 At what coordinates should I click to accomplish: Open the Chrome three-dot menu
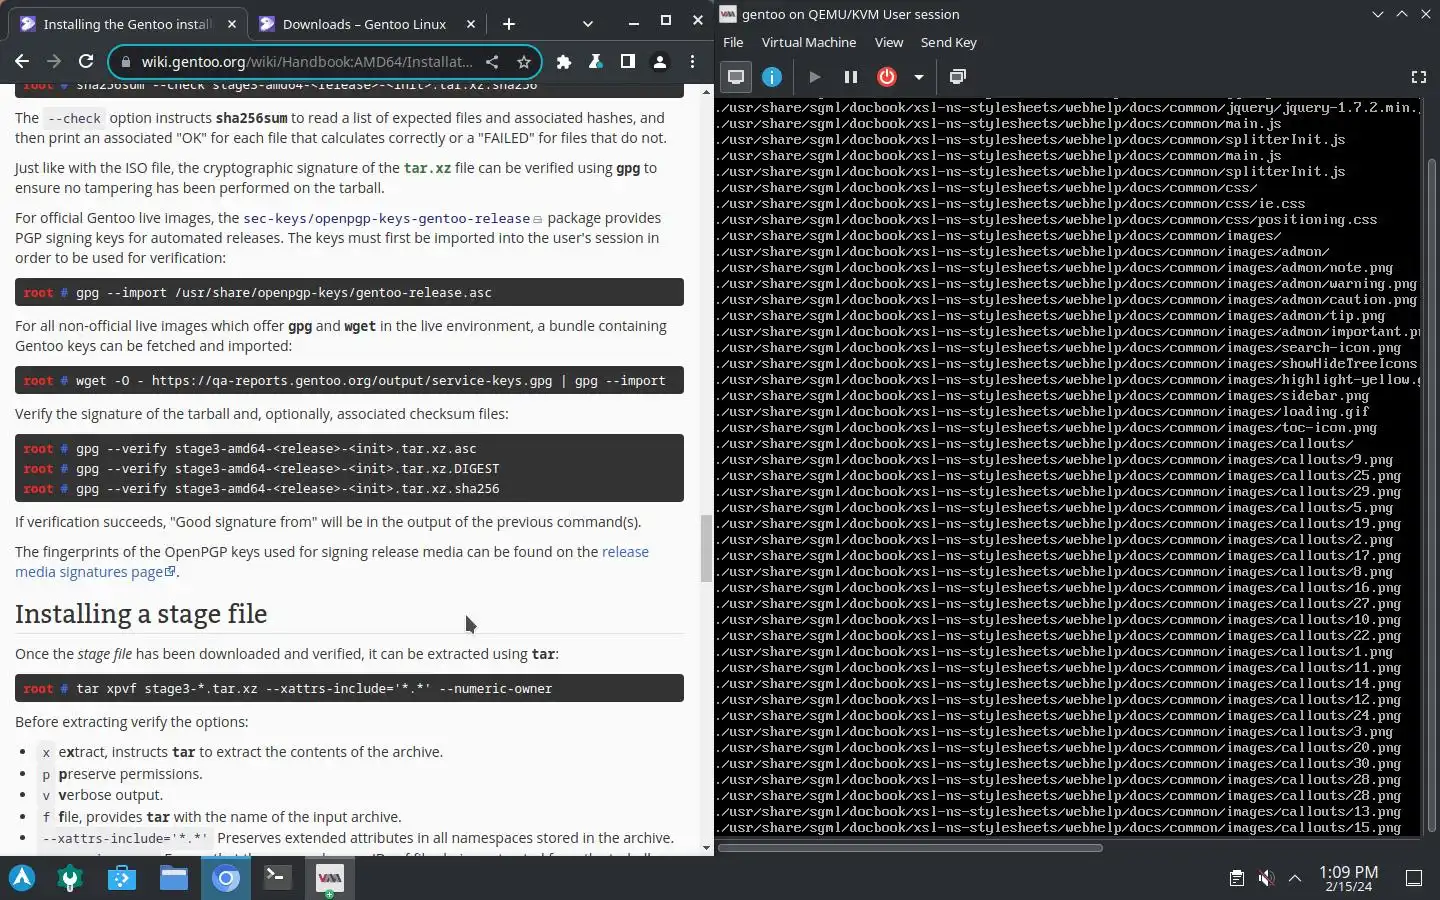coord(692,62)
